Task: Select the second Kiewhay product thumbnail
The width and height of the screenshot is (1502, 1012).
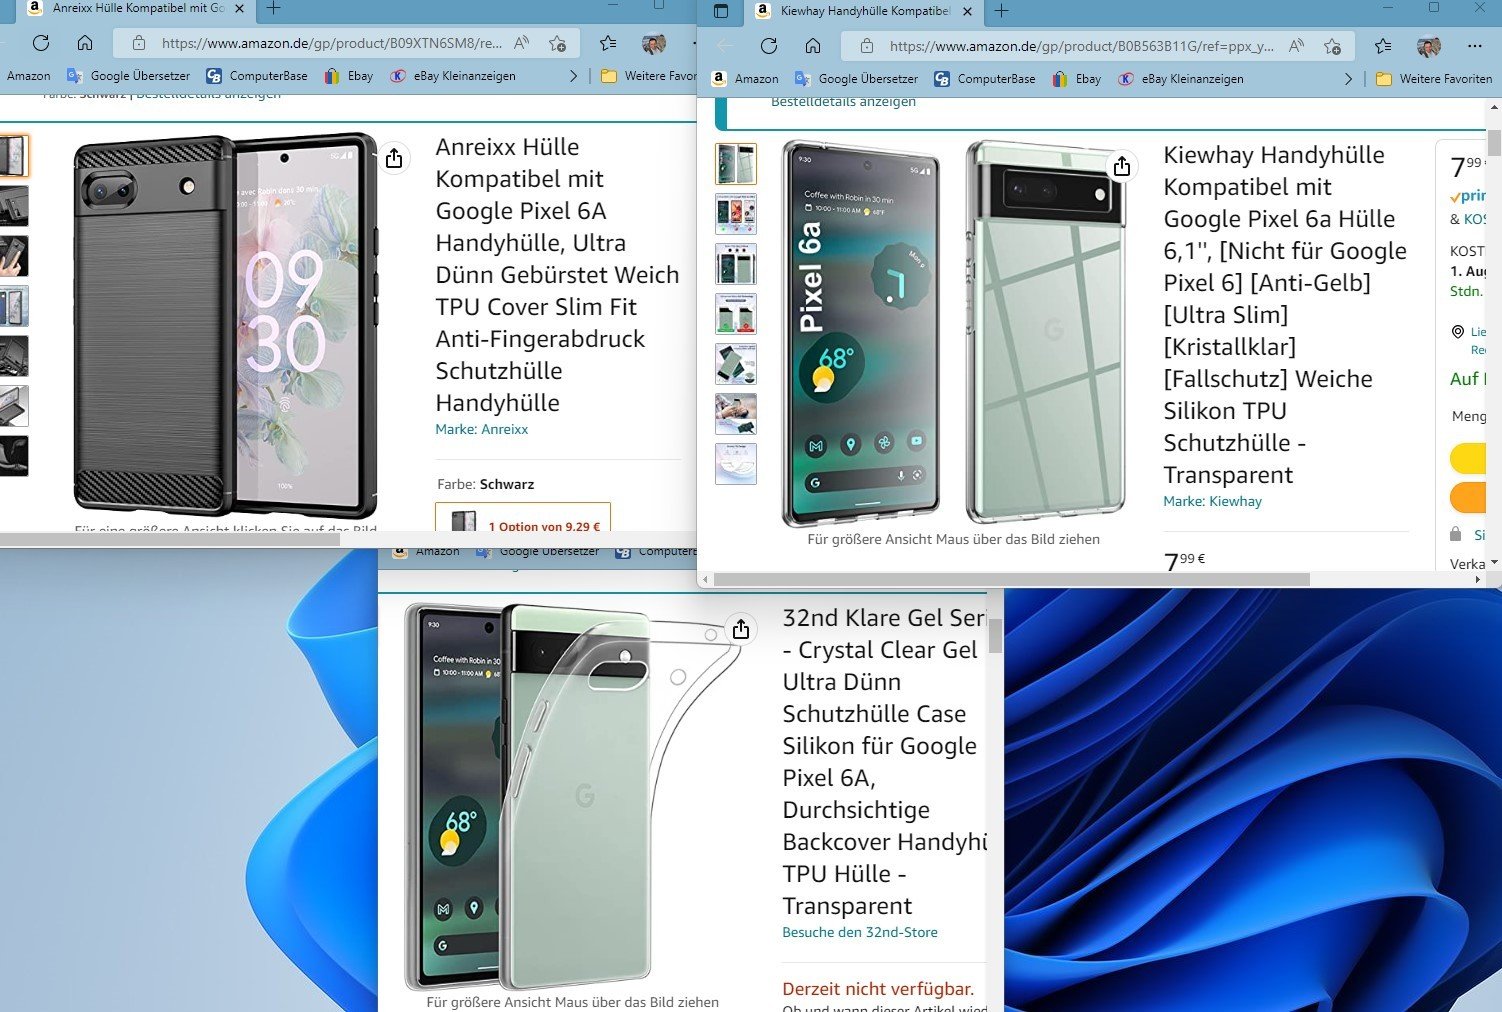Action: [x=736, y=214]
